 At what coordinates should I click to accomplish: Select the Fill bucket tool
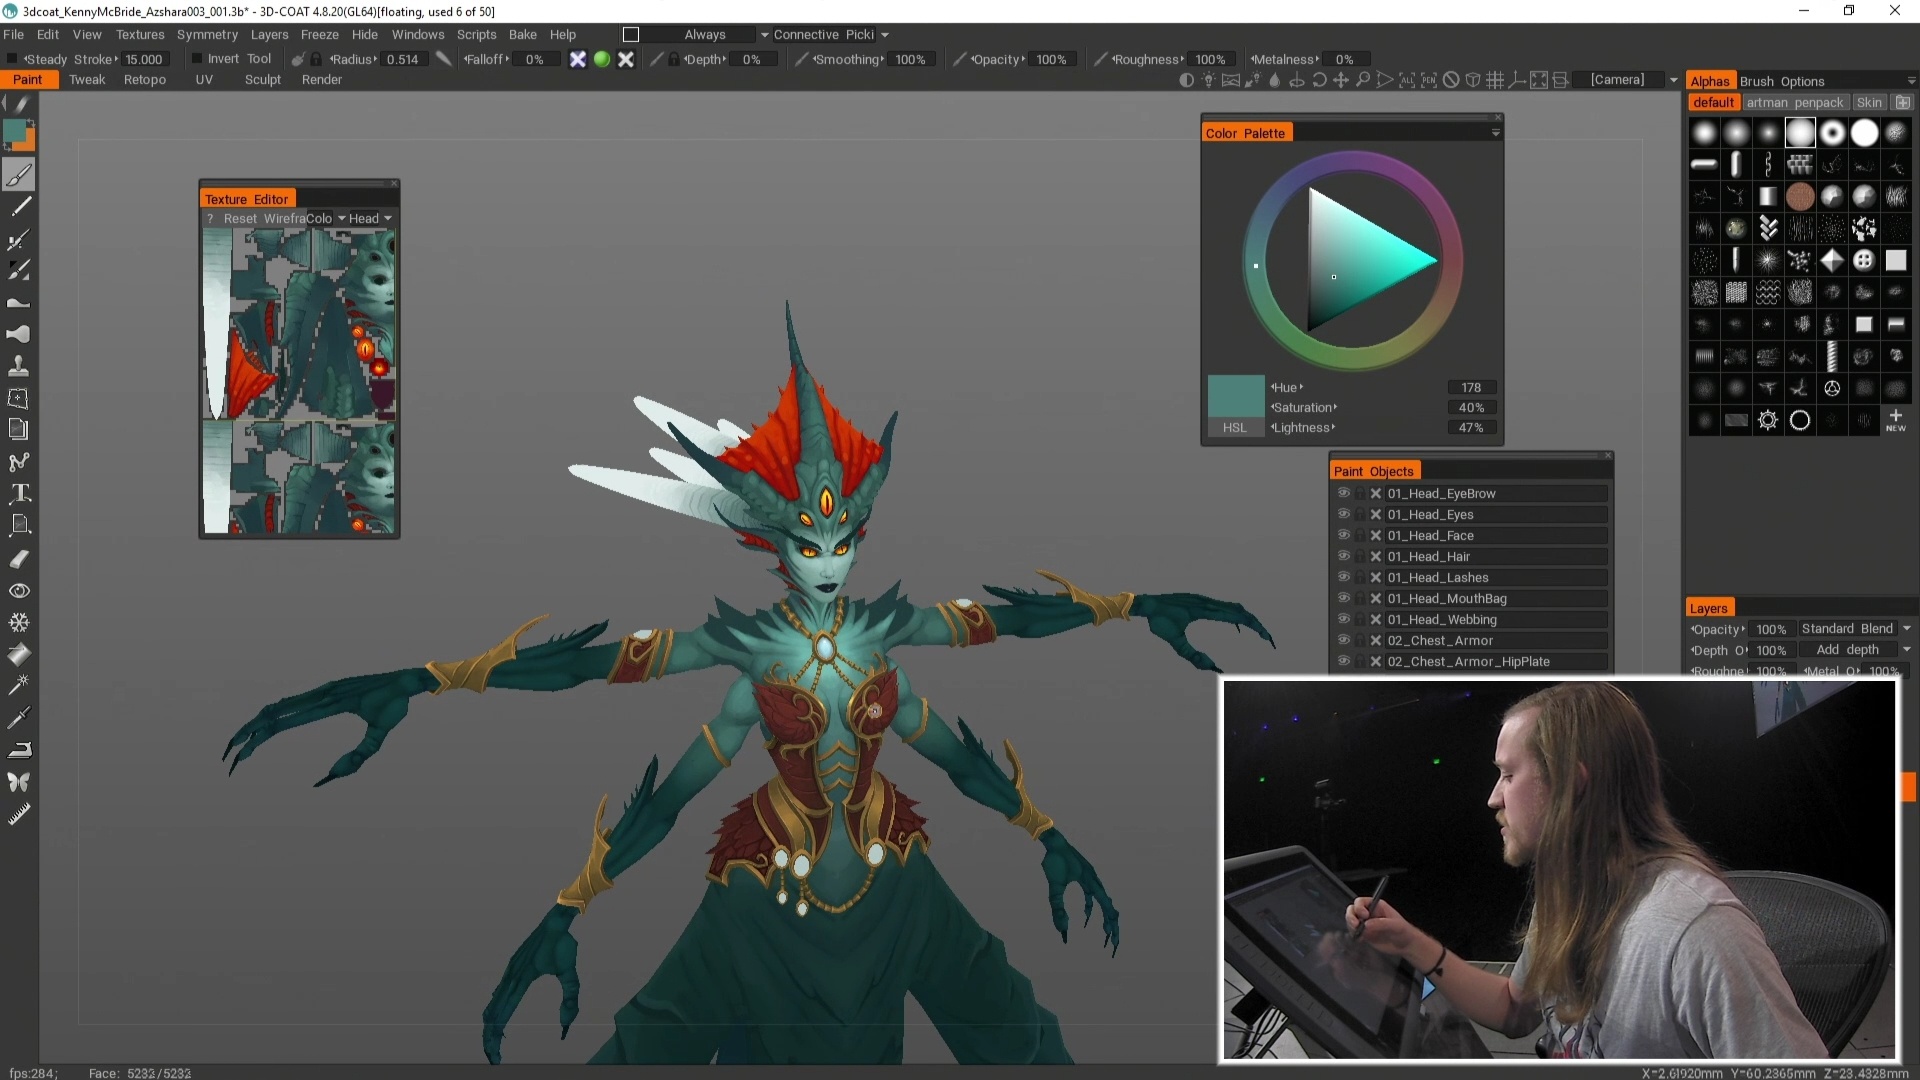tap(19, 654)
